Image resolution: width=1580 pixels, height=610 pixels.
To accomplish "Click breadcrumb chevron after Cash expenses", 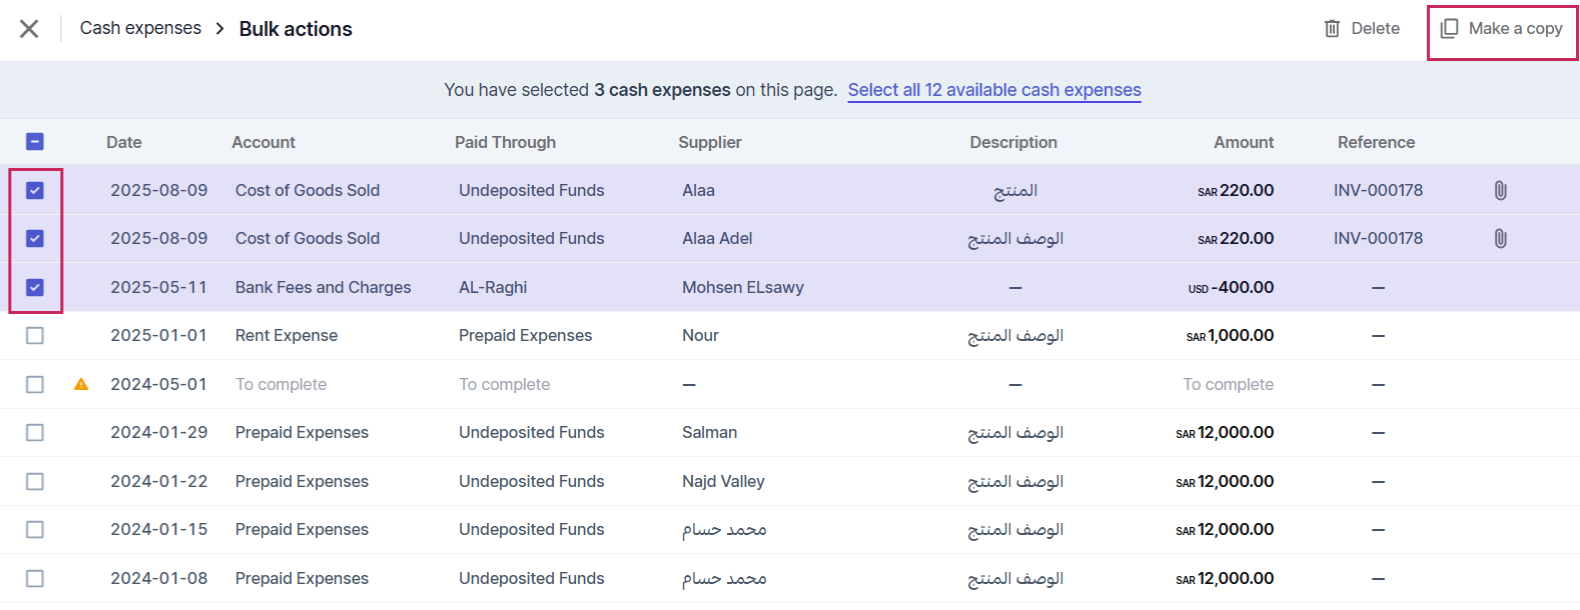I will 220,29.
